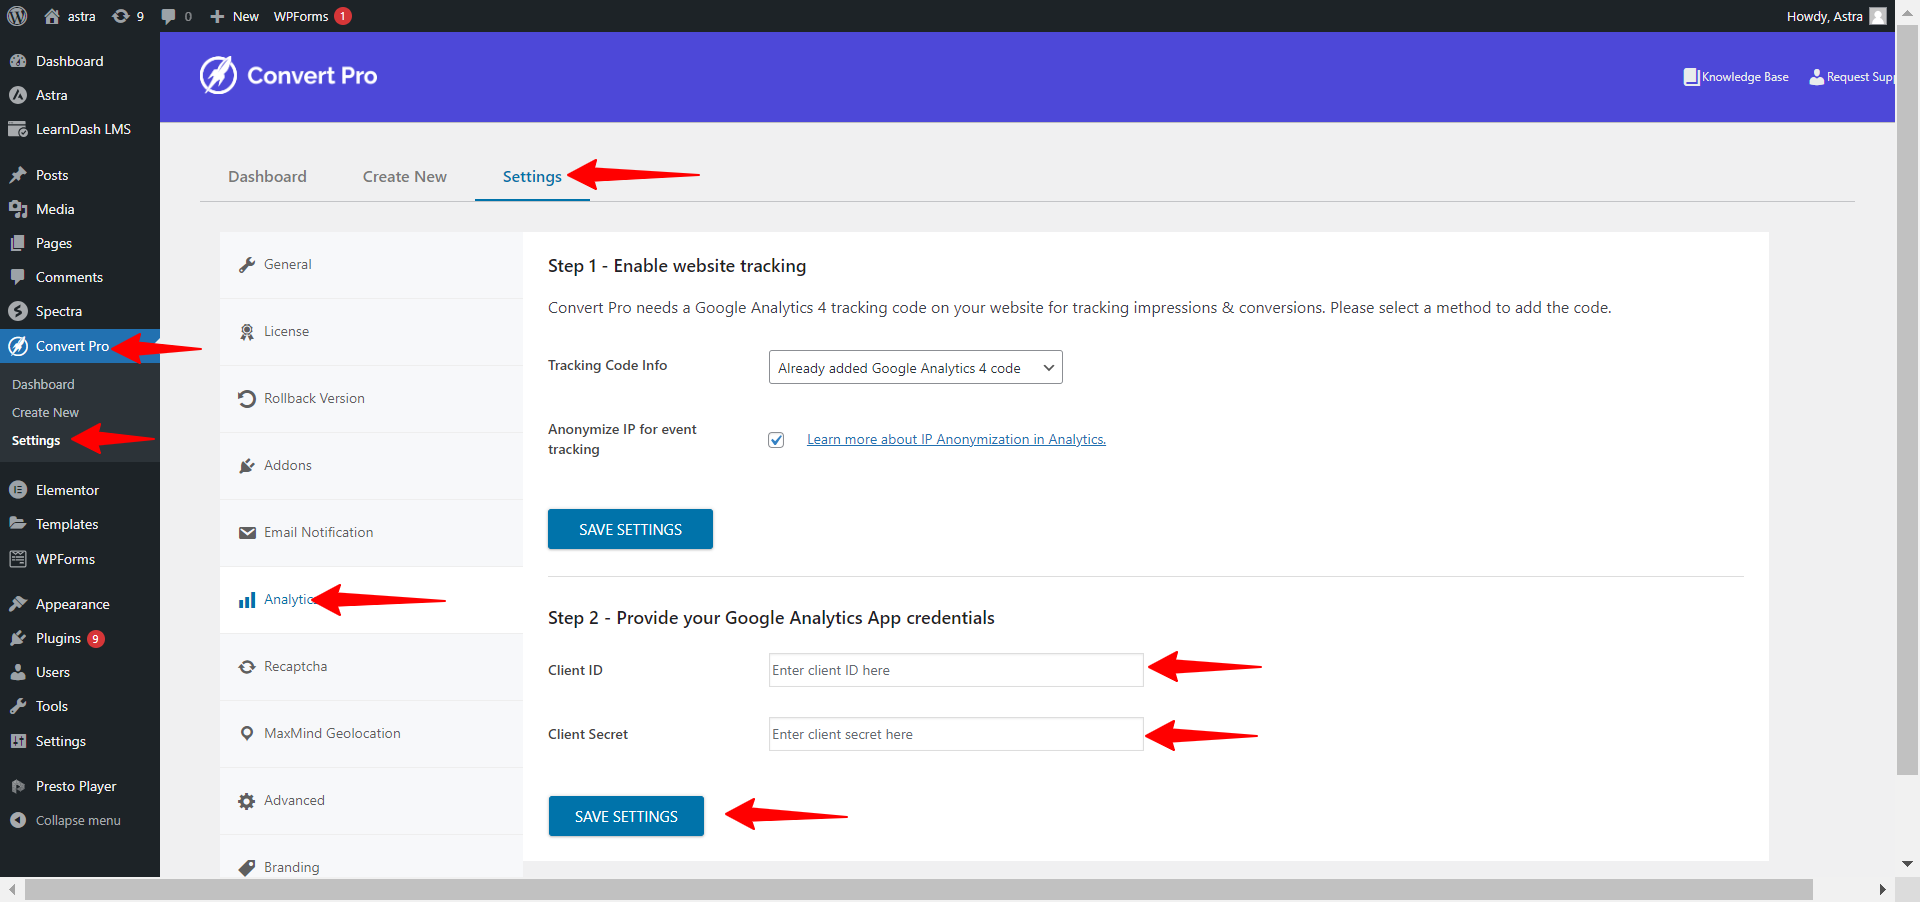The height and width of the screenshot is (902, 1920).
Task: Expand the Tracking Code Info dropdown
Action: click(x=915, y=367)
